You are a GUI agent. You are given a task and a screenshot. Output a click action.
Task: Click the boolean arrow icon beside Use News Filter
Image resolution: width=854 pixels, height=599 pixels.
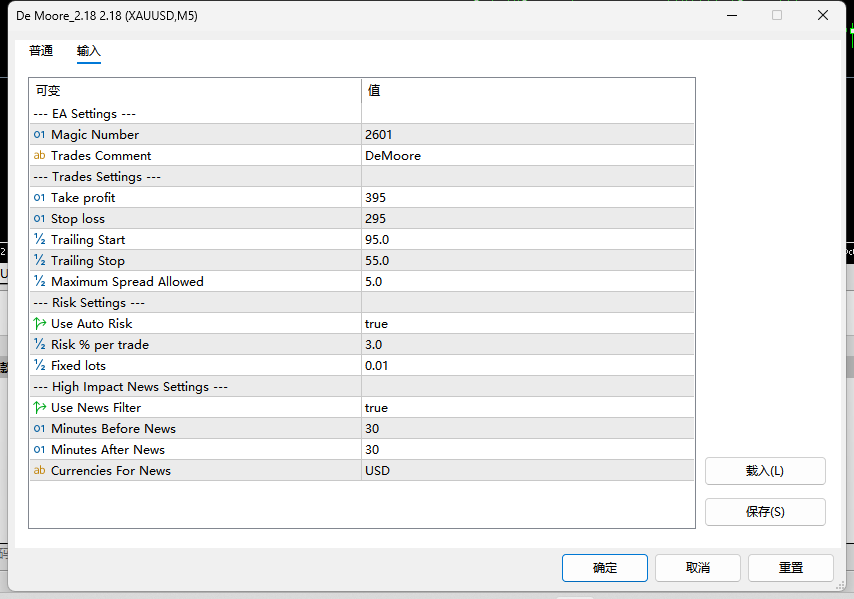39,407
